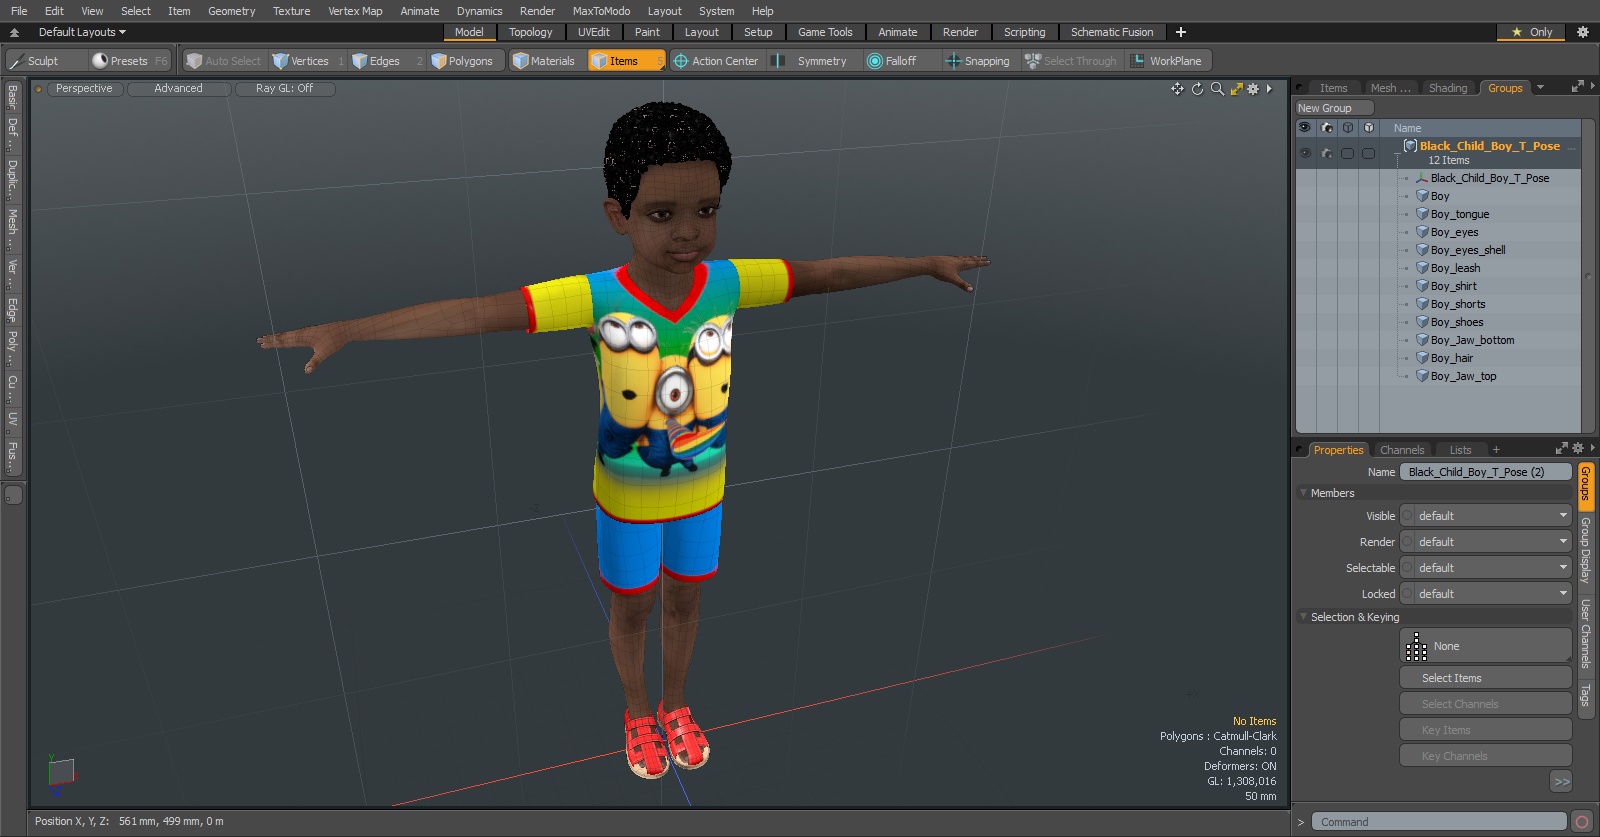Screen dimensions: 1600x837
Task: Open the Vertex Map menu
Action: pos(355,11)
